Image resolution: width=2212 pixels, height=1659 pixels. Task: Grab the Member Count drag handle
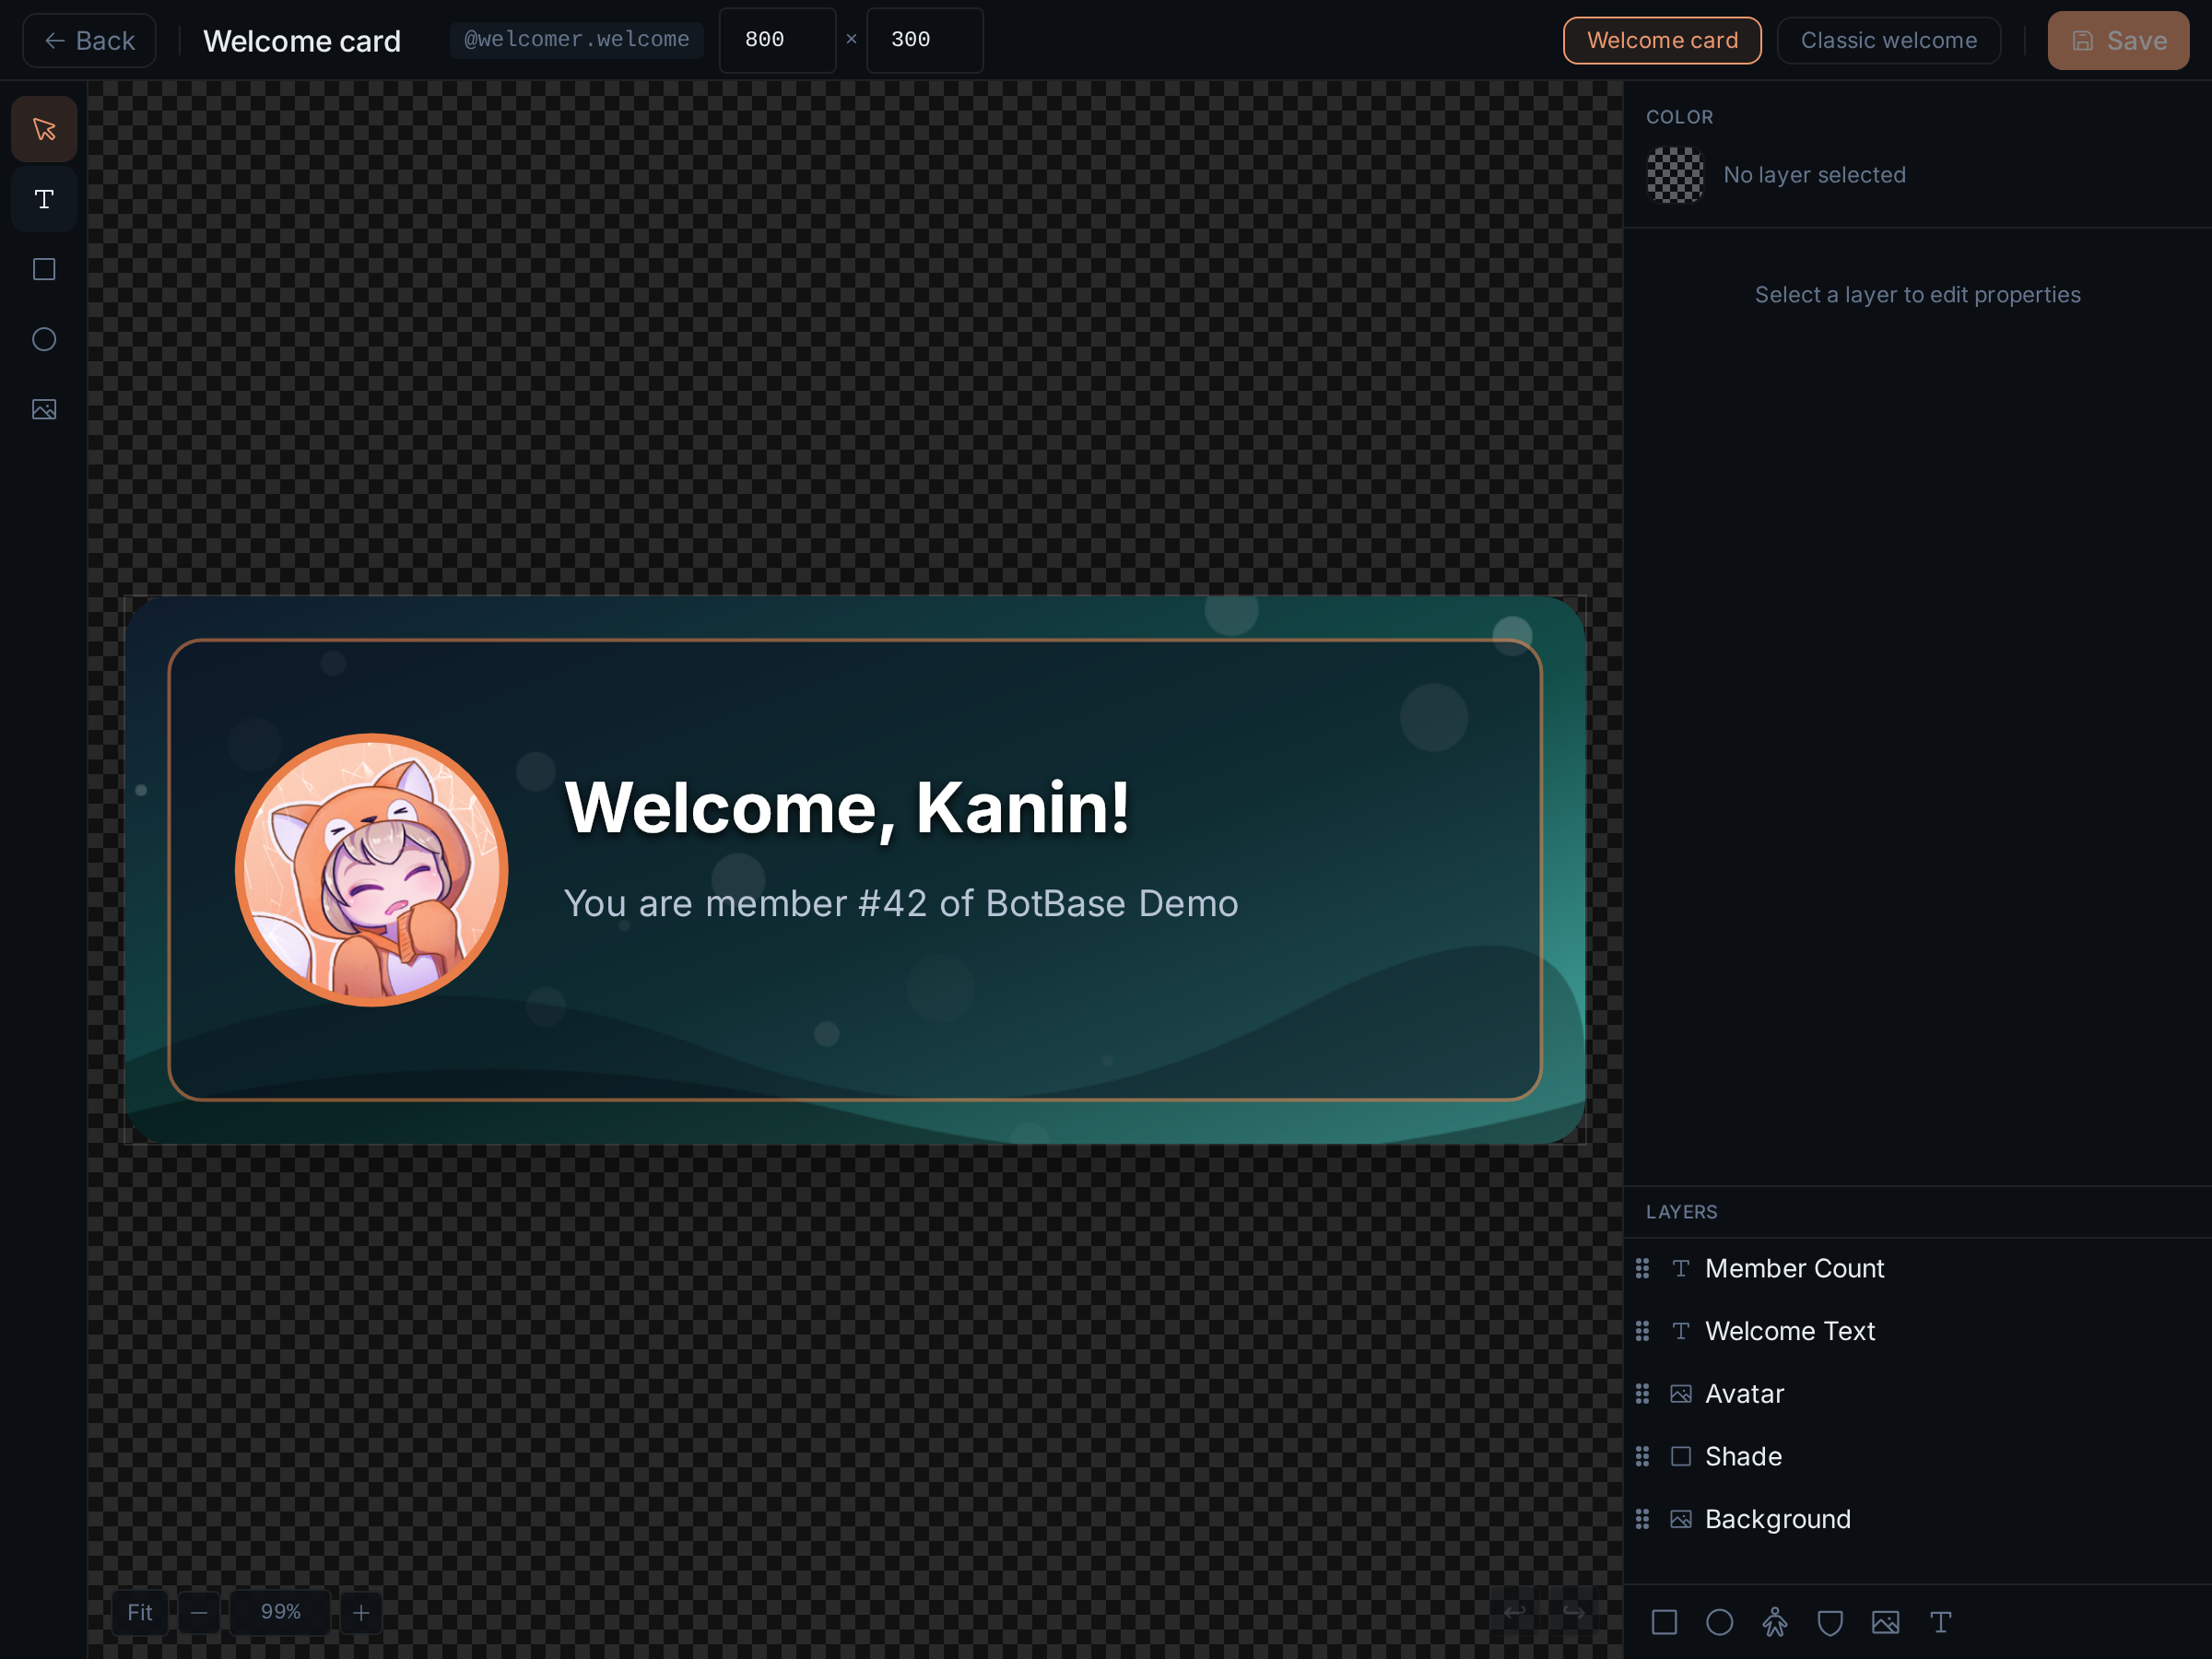pyautogui.click(x=1642, y=1268)
